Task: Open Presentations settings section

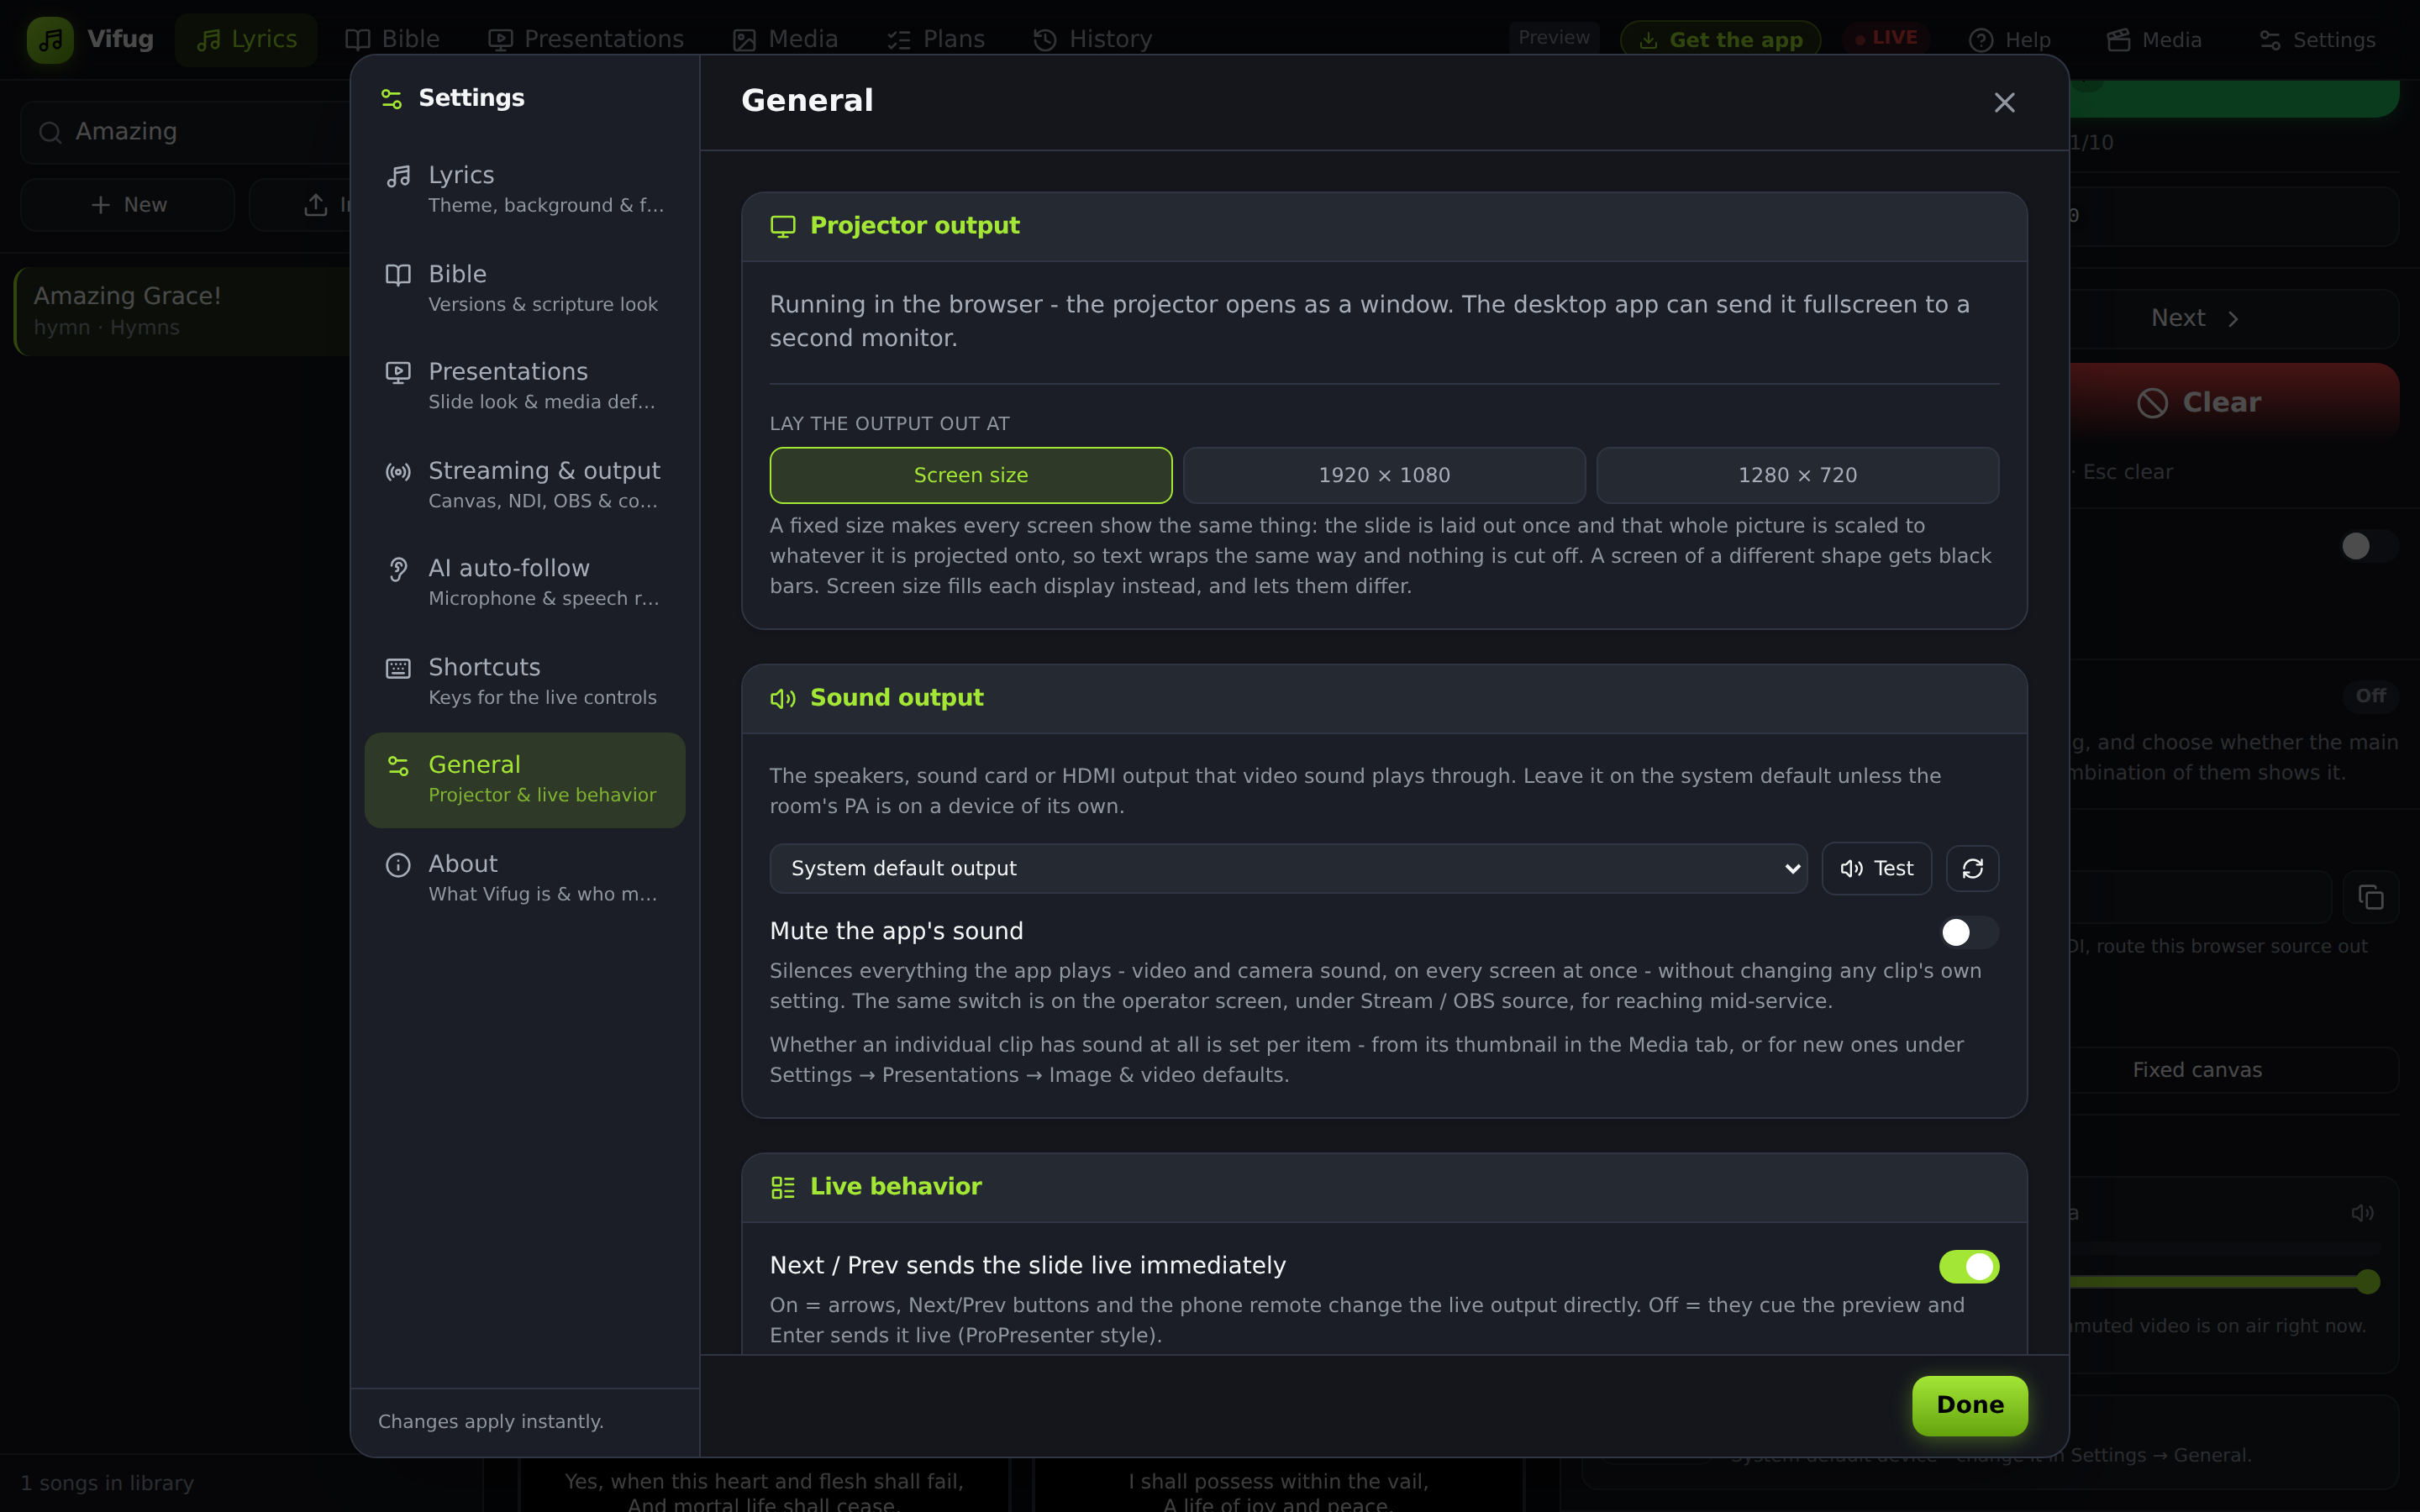Action: click(x=524, y=386)
